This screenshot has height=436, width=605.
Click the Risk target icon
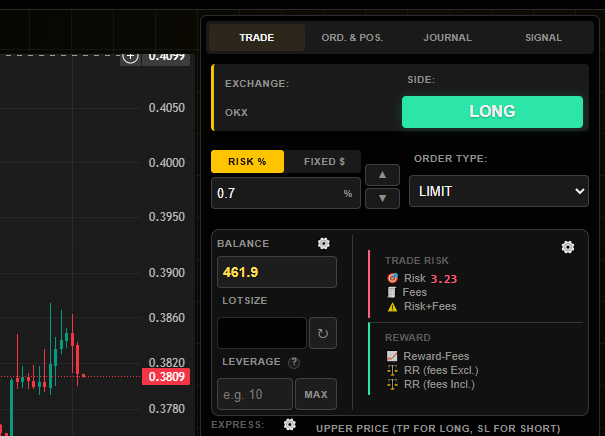pyautogui.click(x=392, y=278)
